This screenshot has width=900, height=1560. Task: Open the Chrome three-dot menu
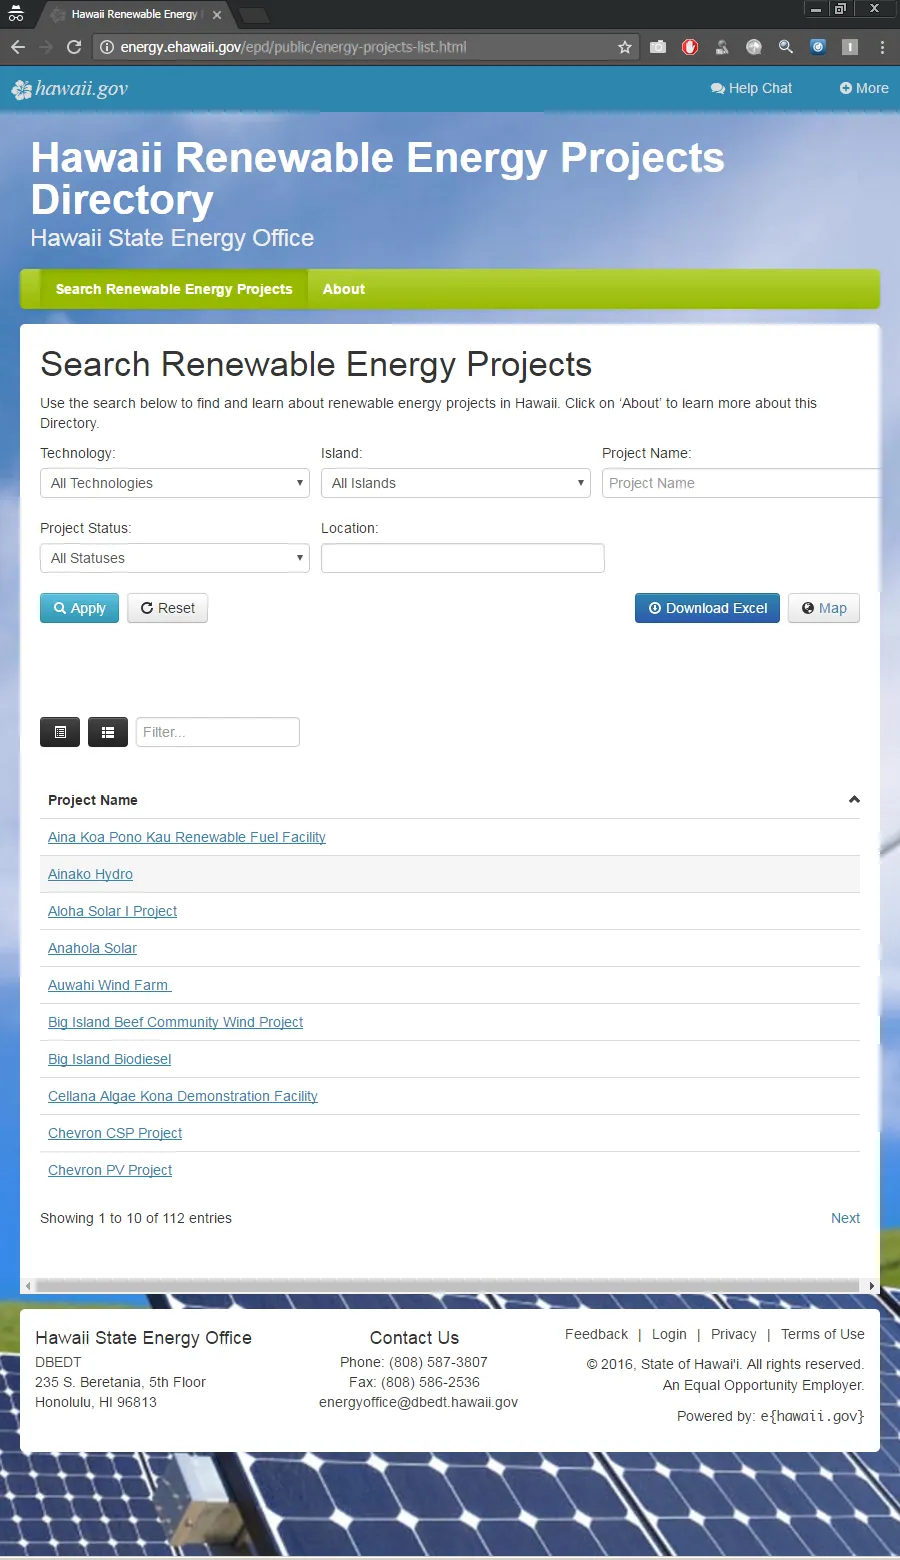(x=882, y=47)
